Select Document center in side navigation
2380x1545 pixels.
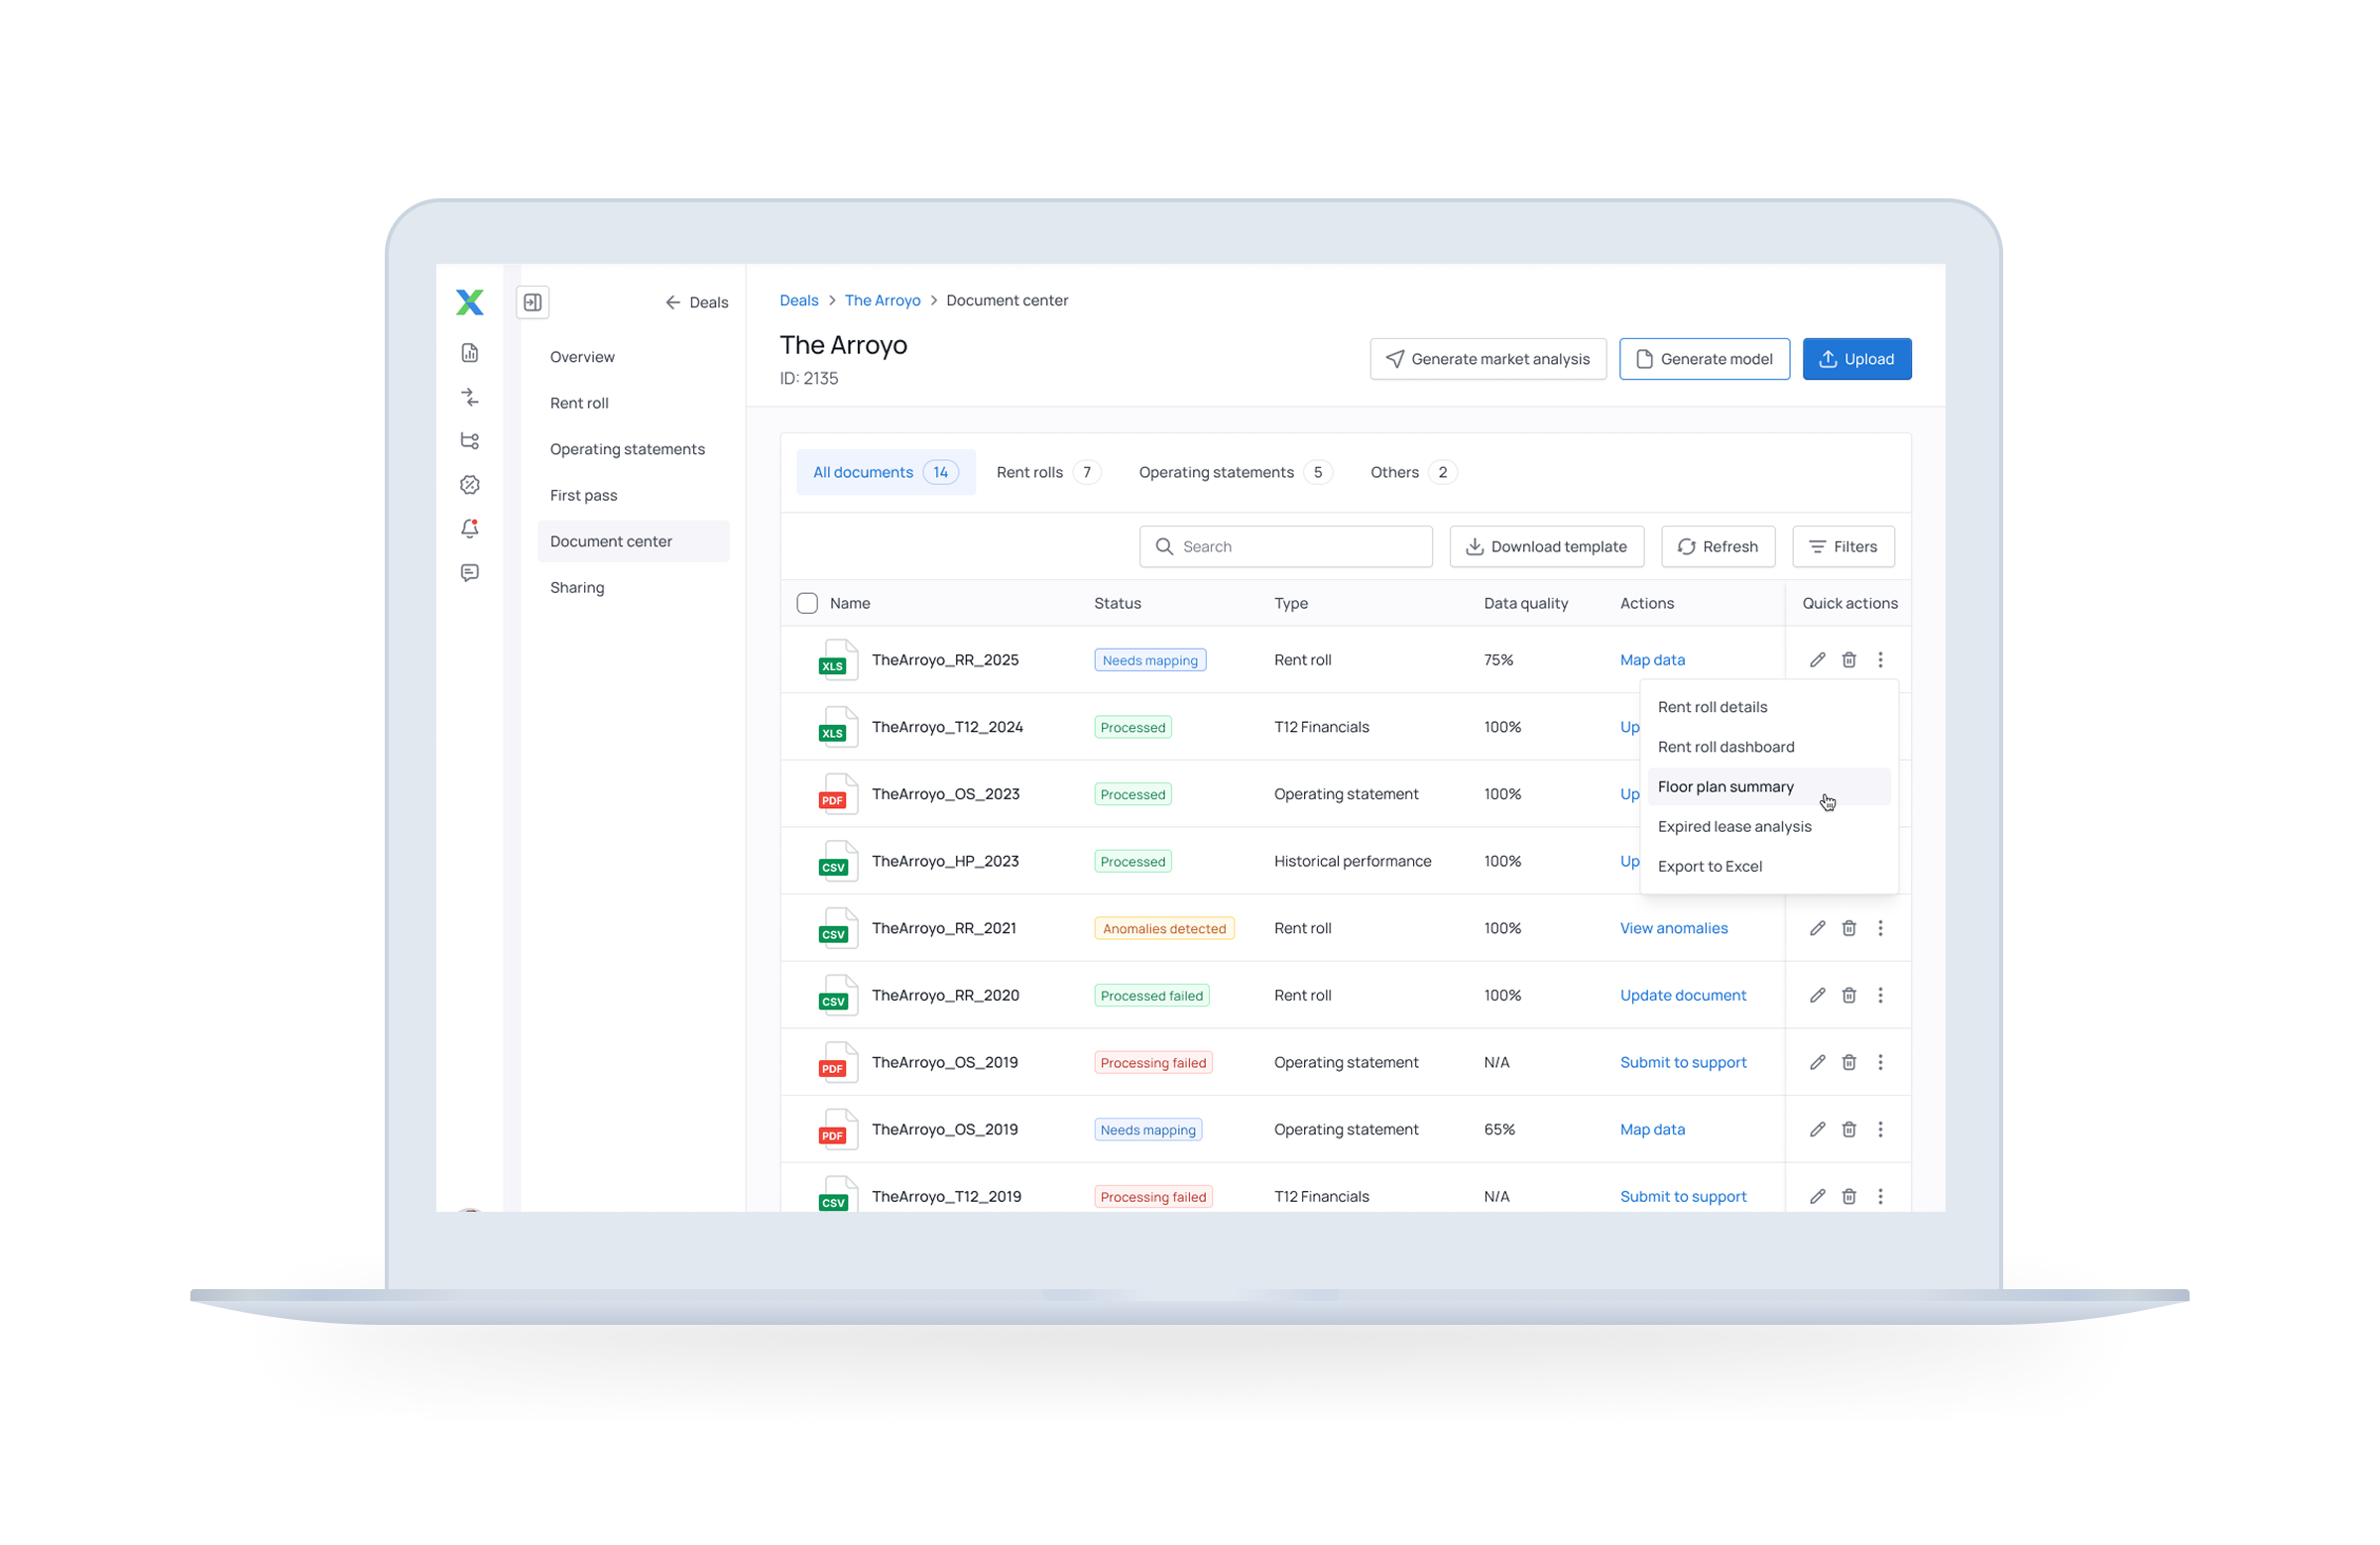633,541
